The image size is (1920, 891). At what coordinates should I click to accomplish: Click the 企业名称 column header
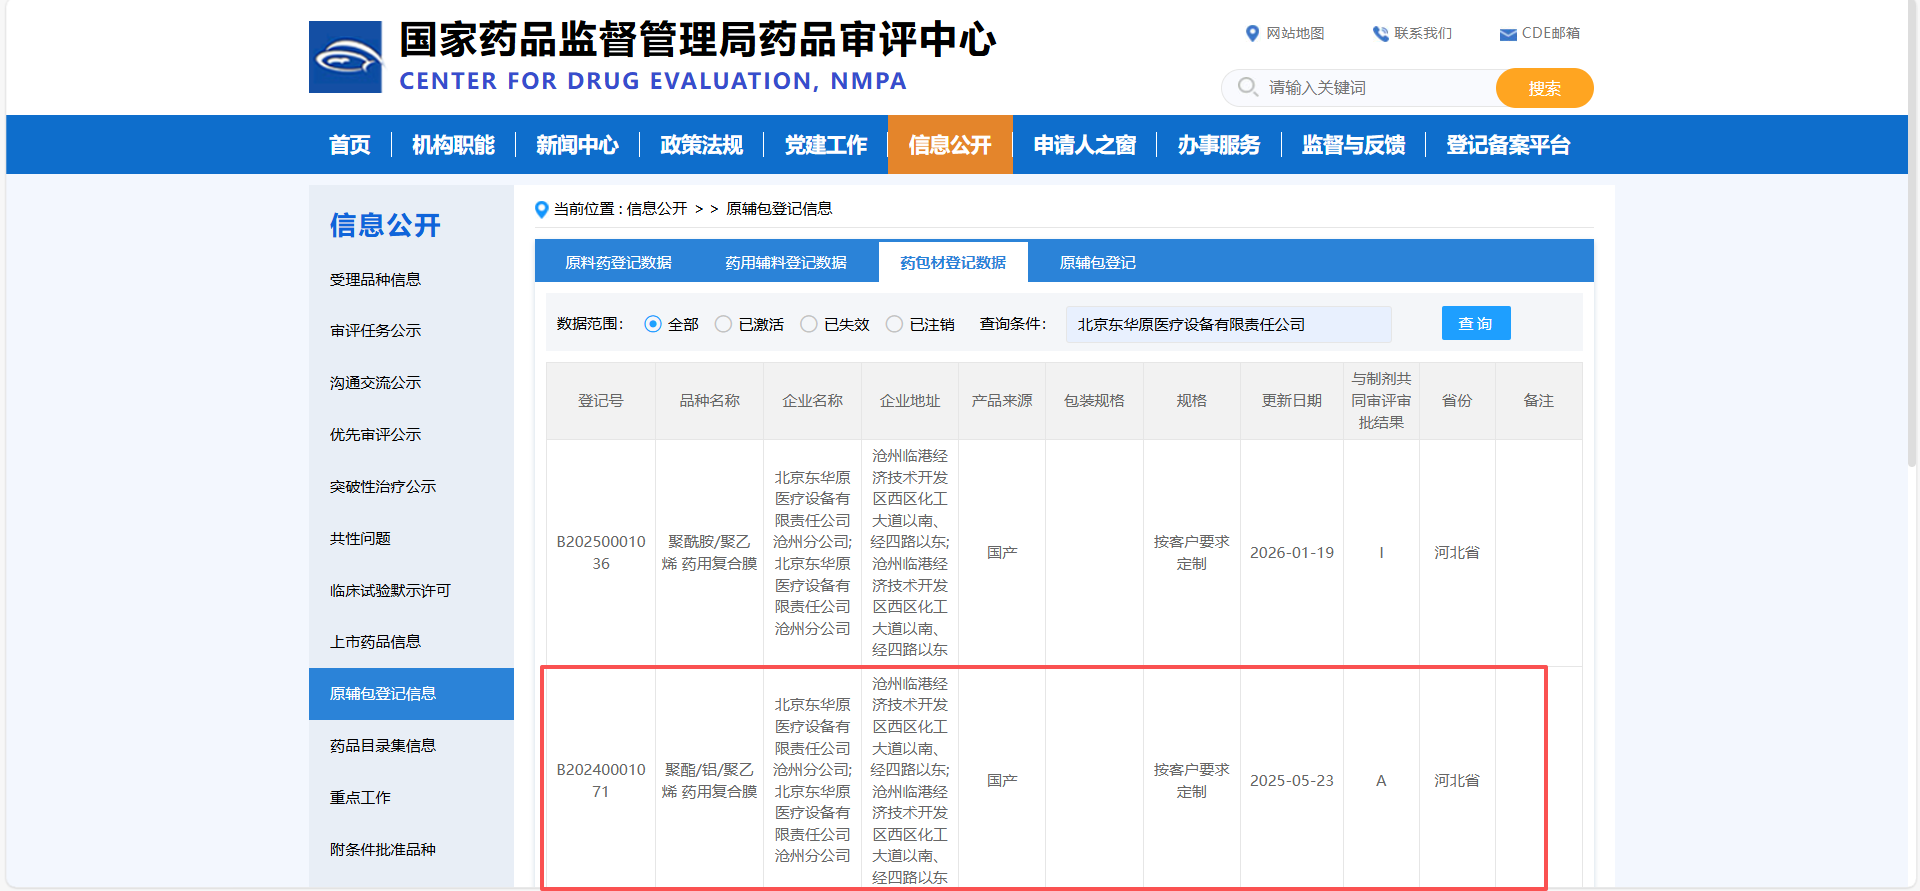[812, 401]
